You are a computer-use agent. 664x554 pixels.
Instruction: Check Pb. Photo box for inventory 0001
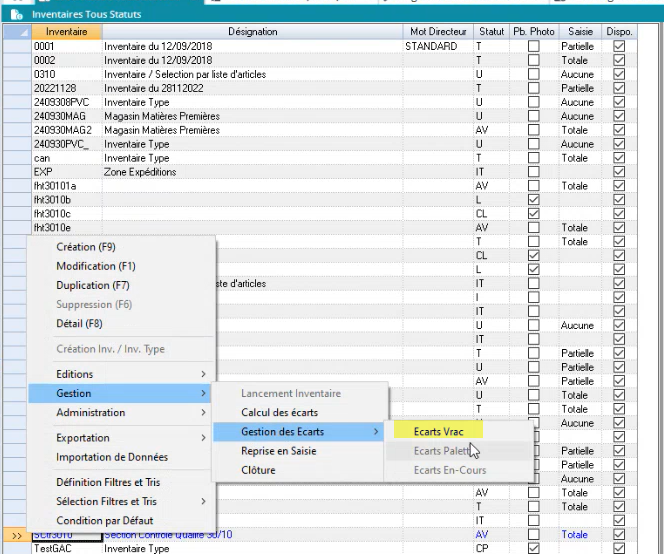[x=533, y=47]
